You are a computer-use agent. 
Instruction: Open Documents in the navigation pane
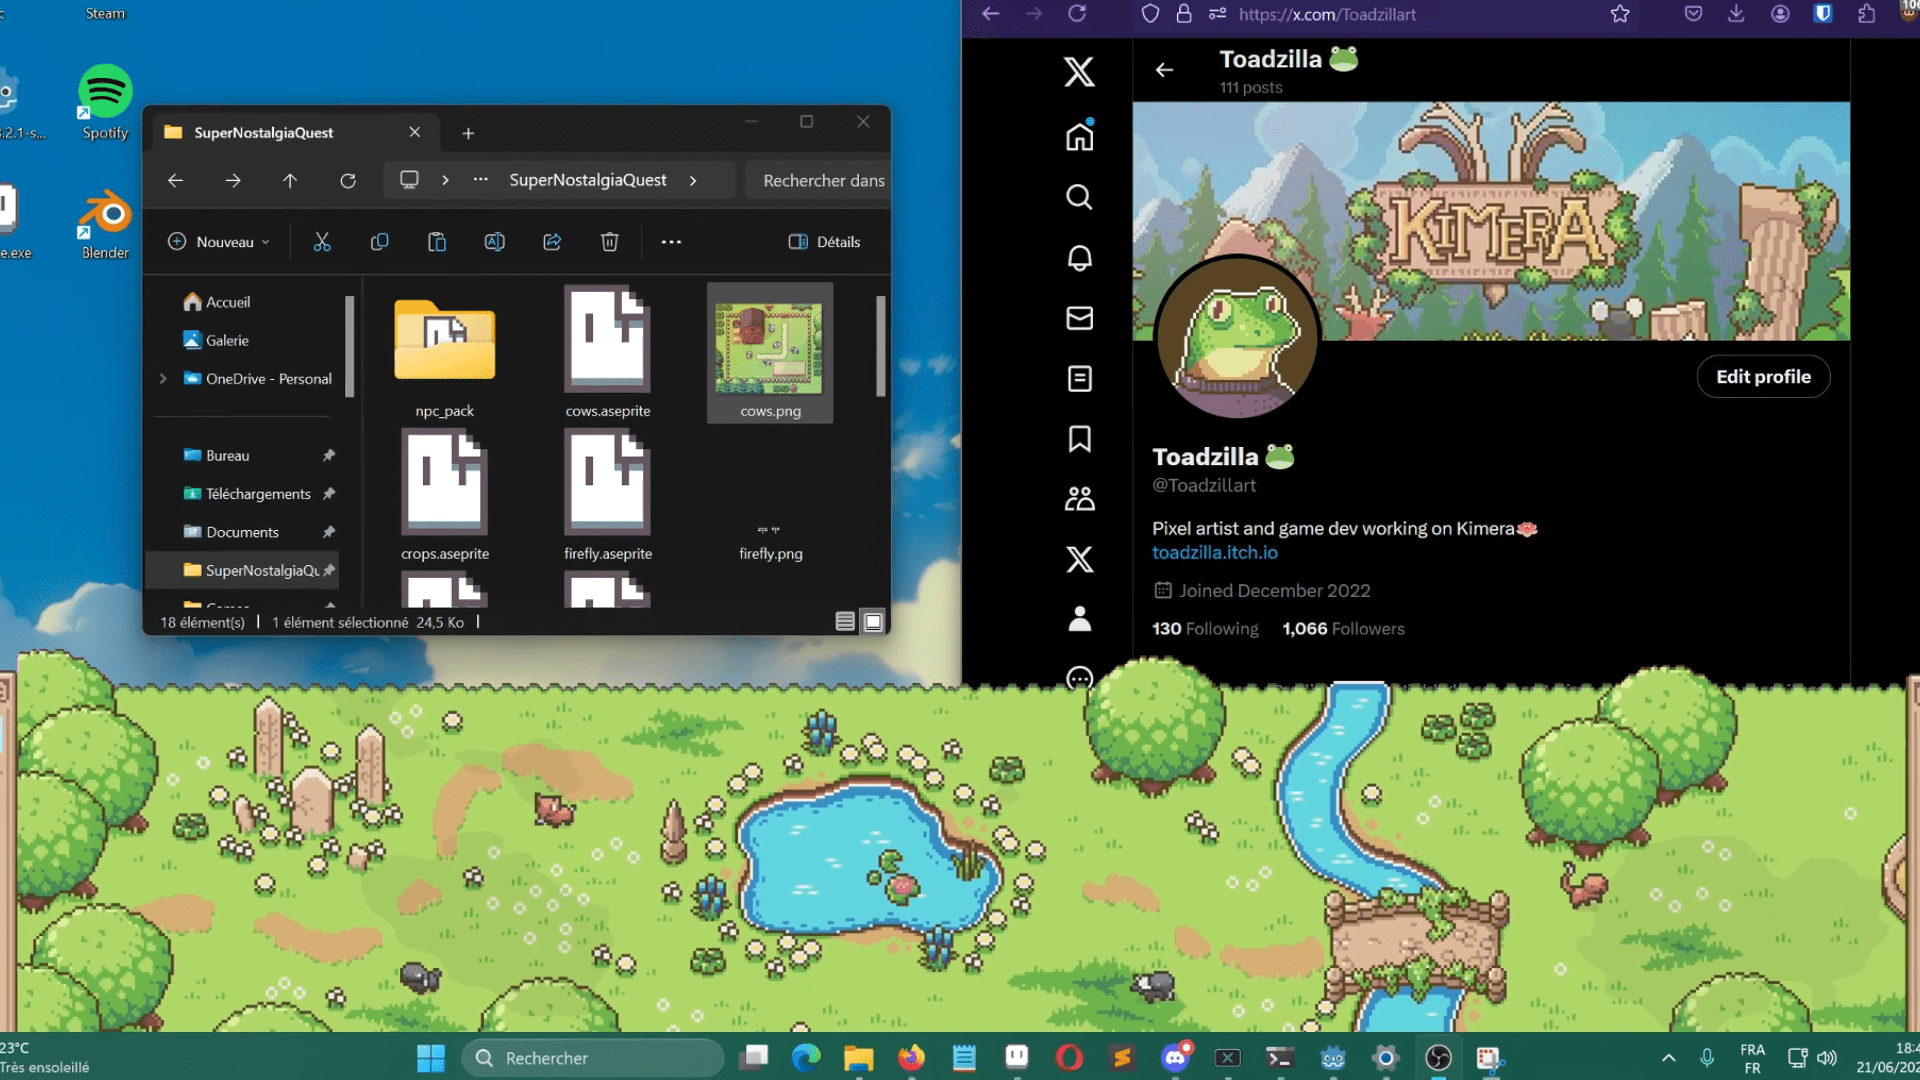231,532
